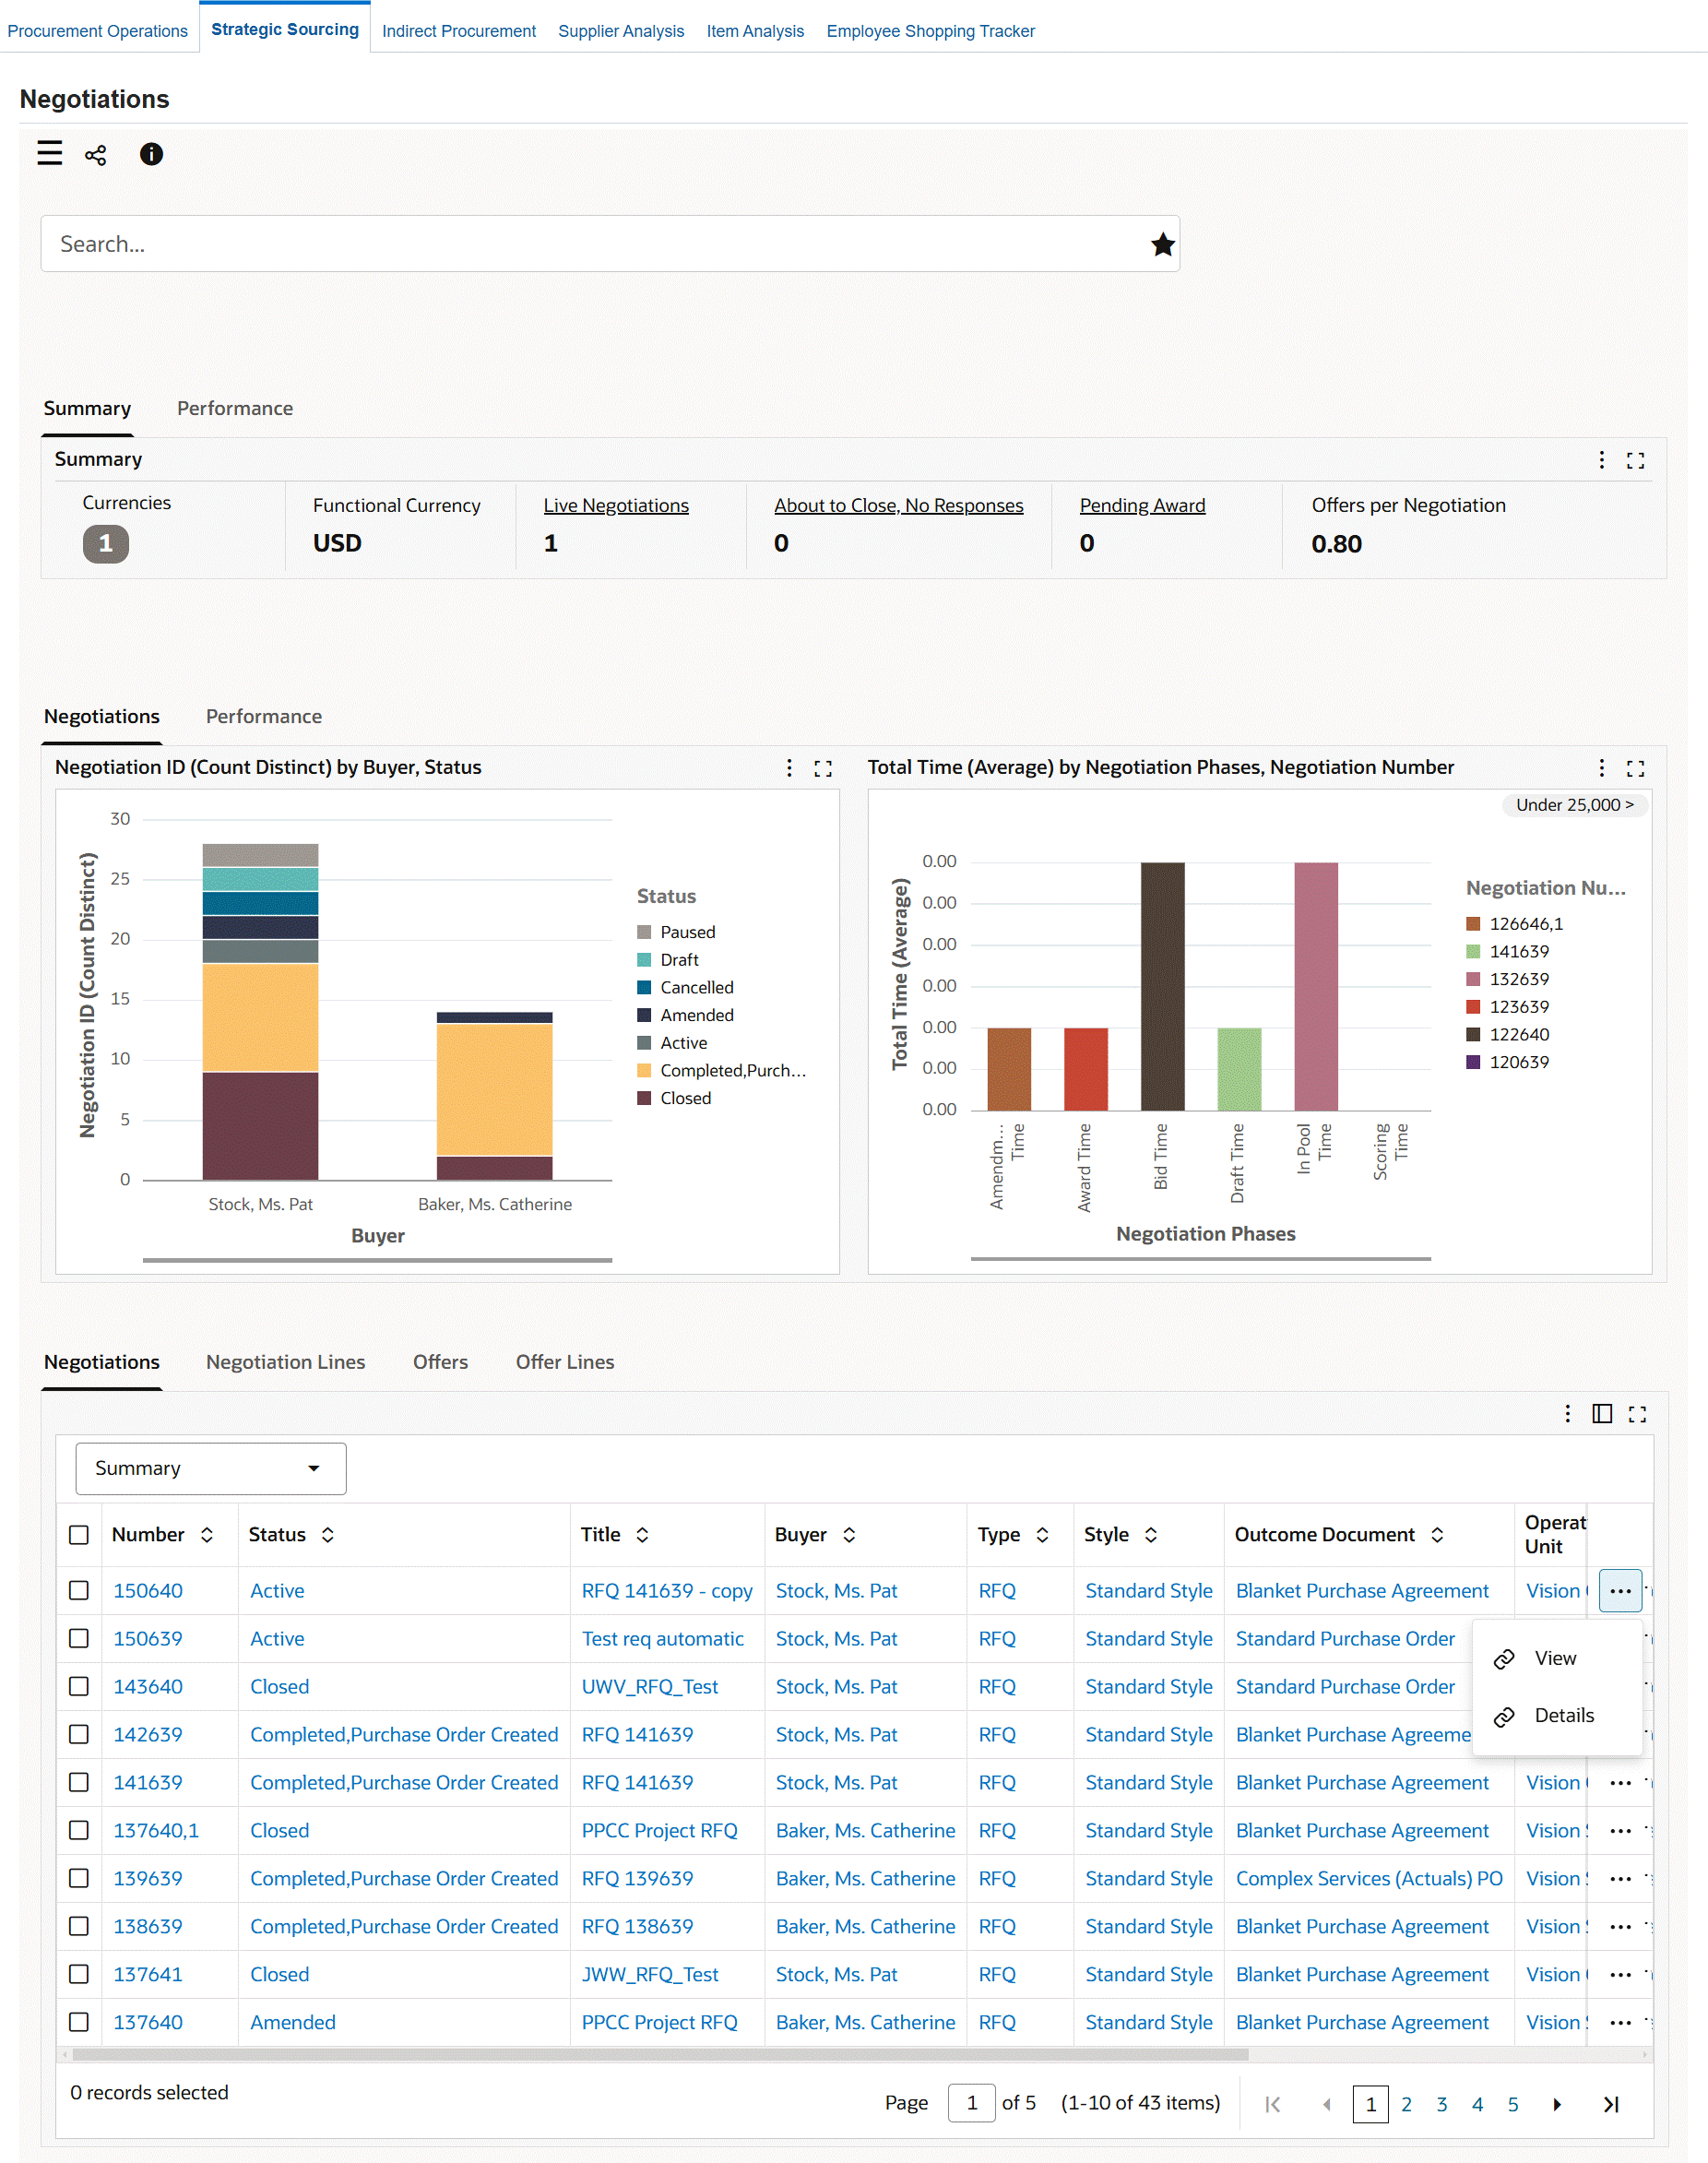Open the About to Close, No Responses link

pyautogui.click(x=898, y=505)
